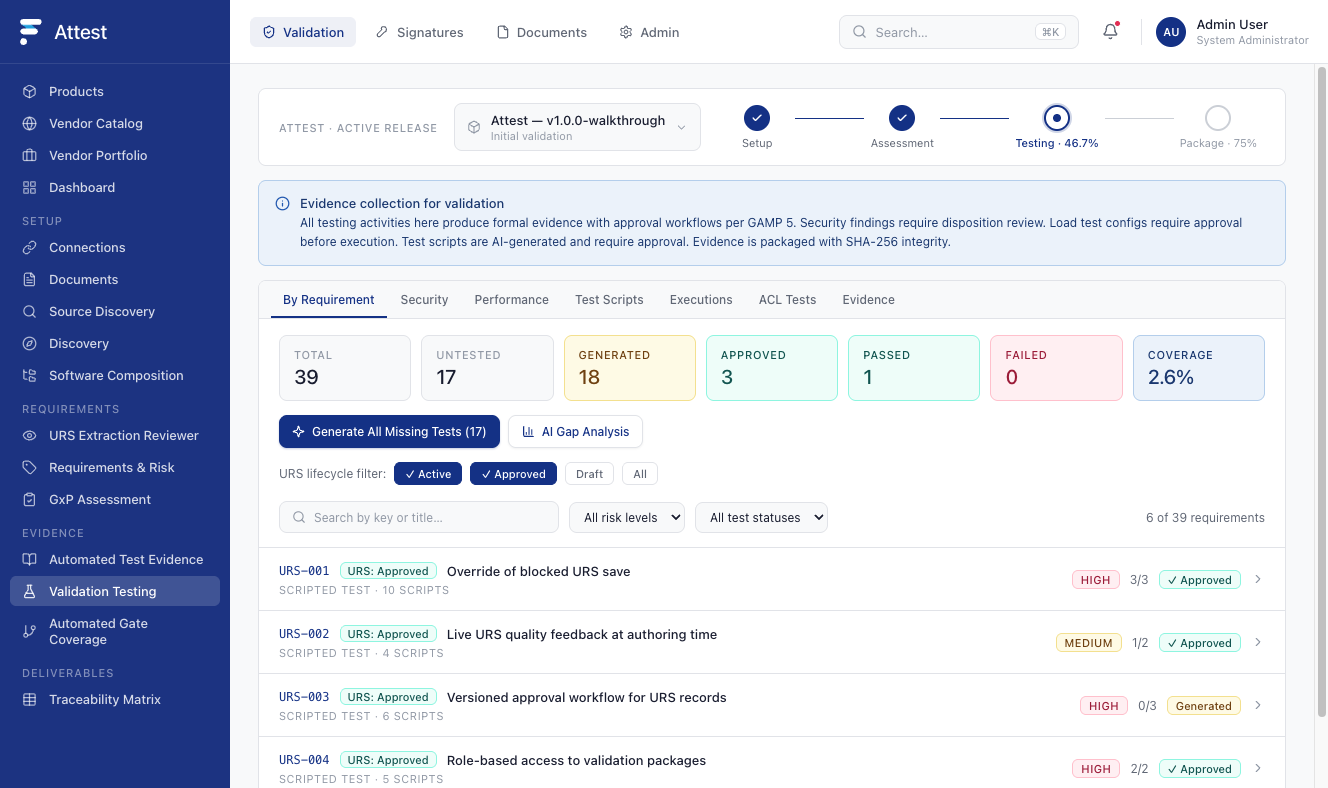Click Generate All Missing Tests (17)
Viewport: 1328px width, 788px height.
click(x=389, y=431)
